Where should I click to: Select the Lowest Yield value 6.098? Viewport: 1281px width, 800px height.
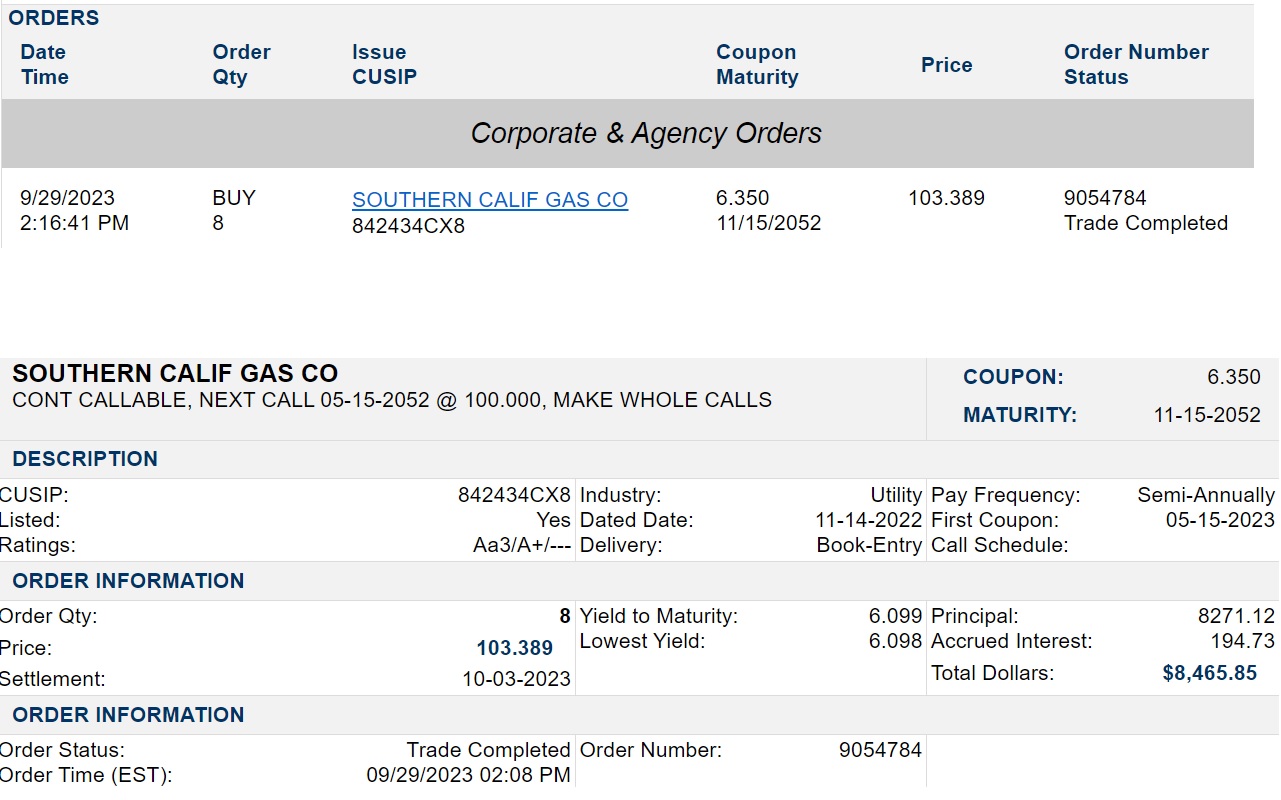coord(895,641)
